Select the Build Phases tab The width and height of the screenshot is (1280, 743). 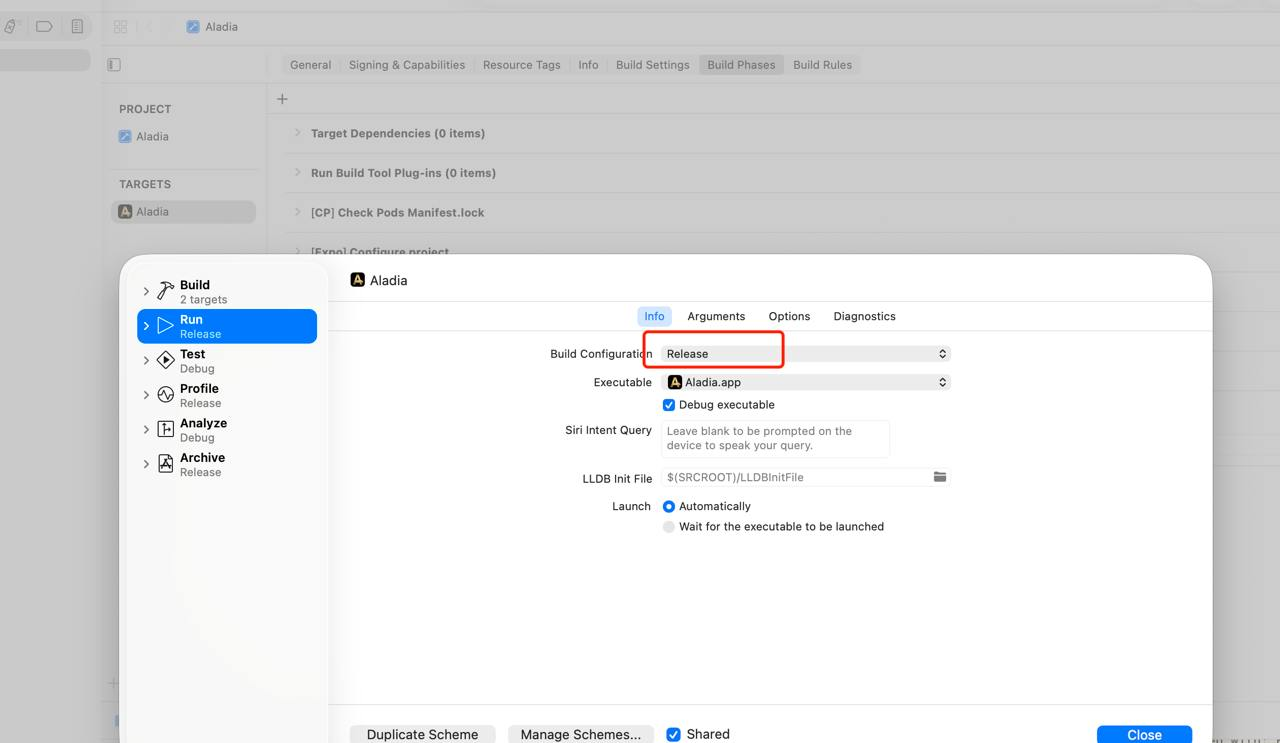point(741,65)
